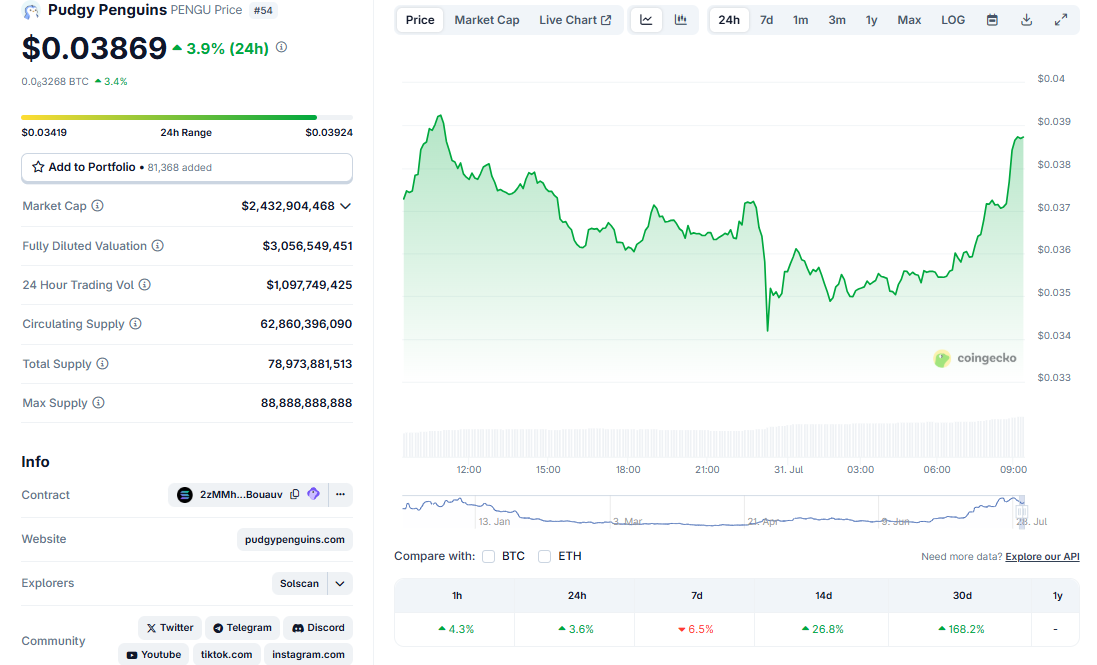
Task: Tick the ETH compare checkbox
Action: click(x=544, y=557)
